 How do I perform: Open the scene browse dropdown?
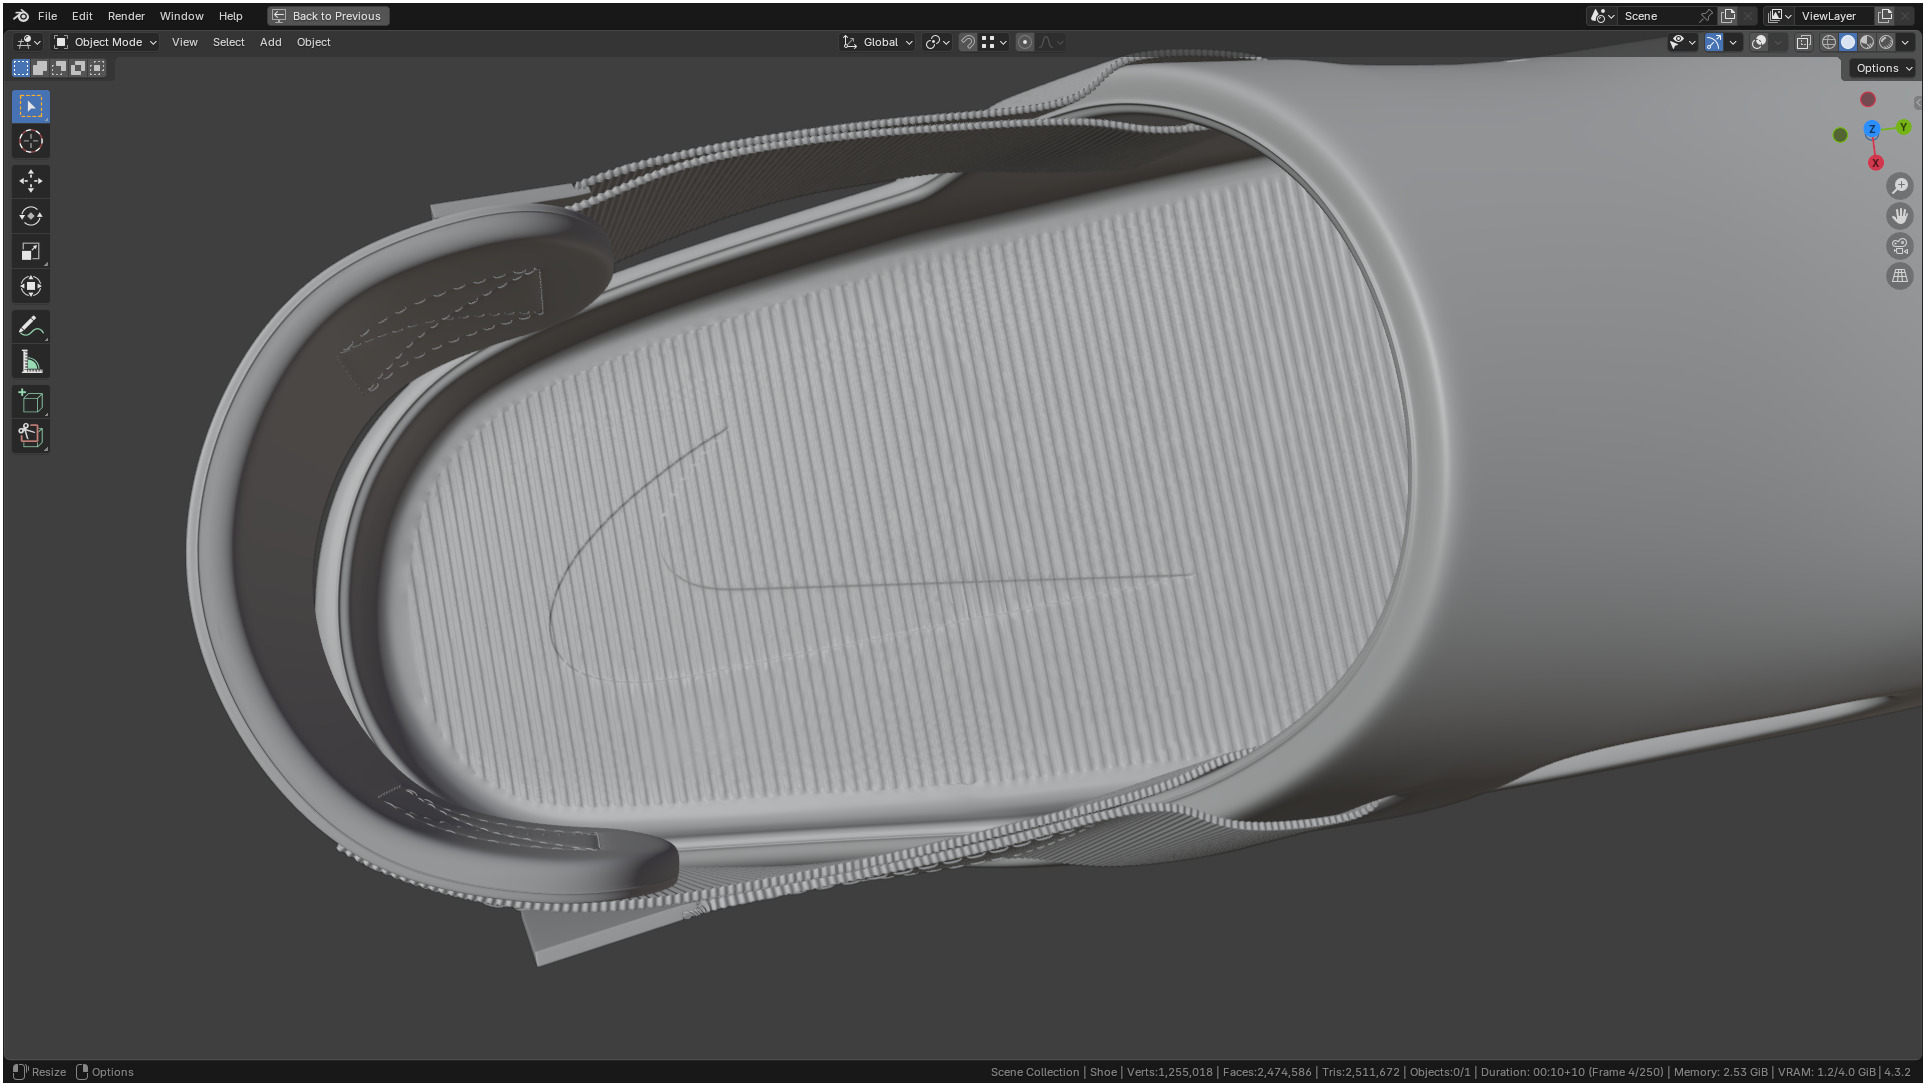click(x=1603, y=16)
